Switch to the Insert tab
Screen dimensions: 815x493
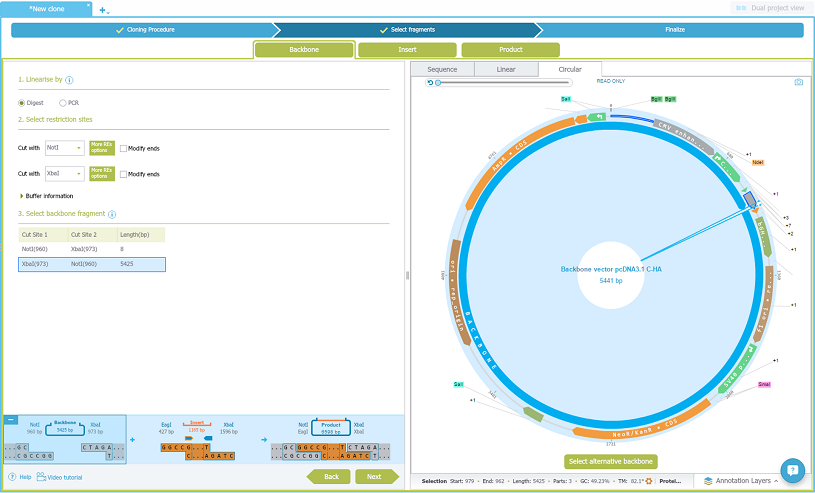click(407, 49)
